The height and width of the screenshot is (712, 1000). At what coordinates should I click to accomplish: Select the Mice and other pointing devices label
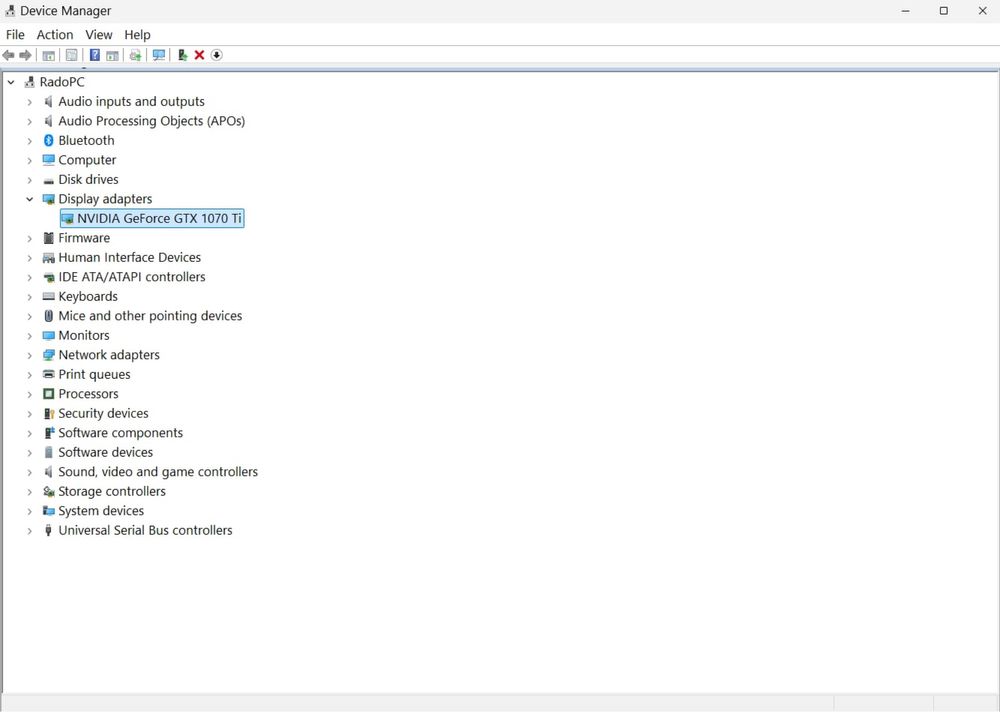click(x=151, y=315)
